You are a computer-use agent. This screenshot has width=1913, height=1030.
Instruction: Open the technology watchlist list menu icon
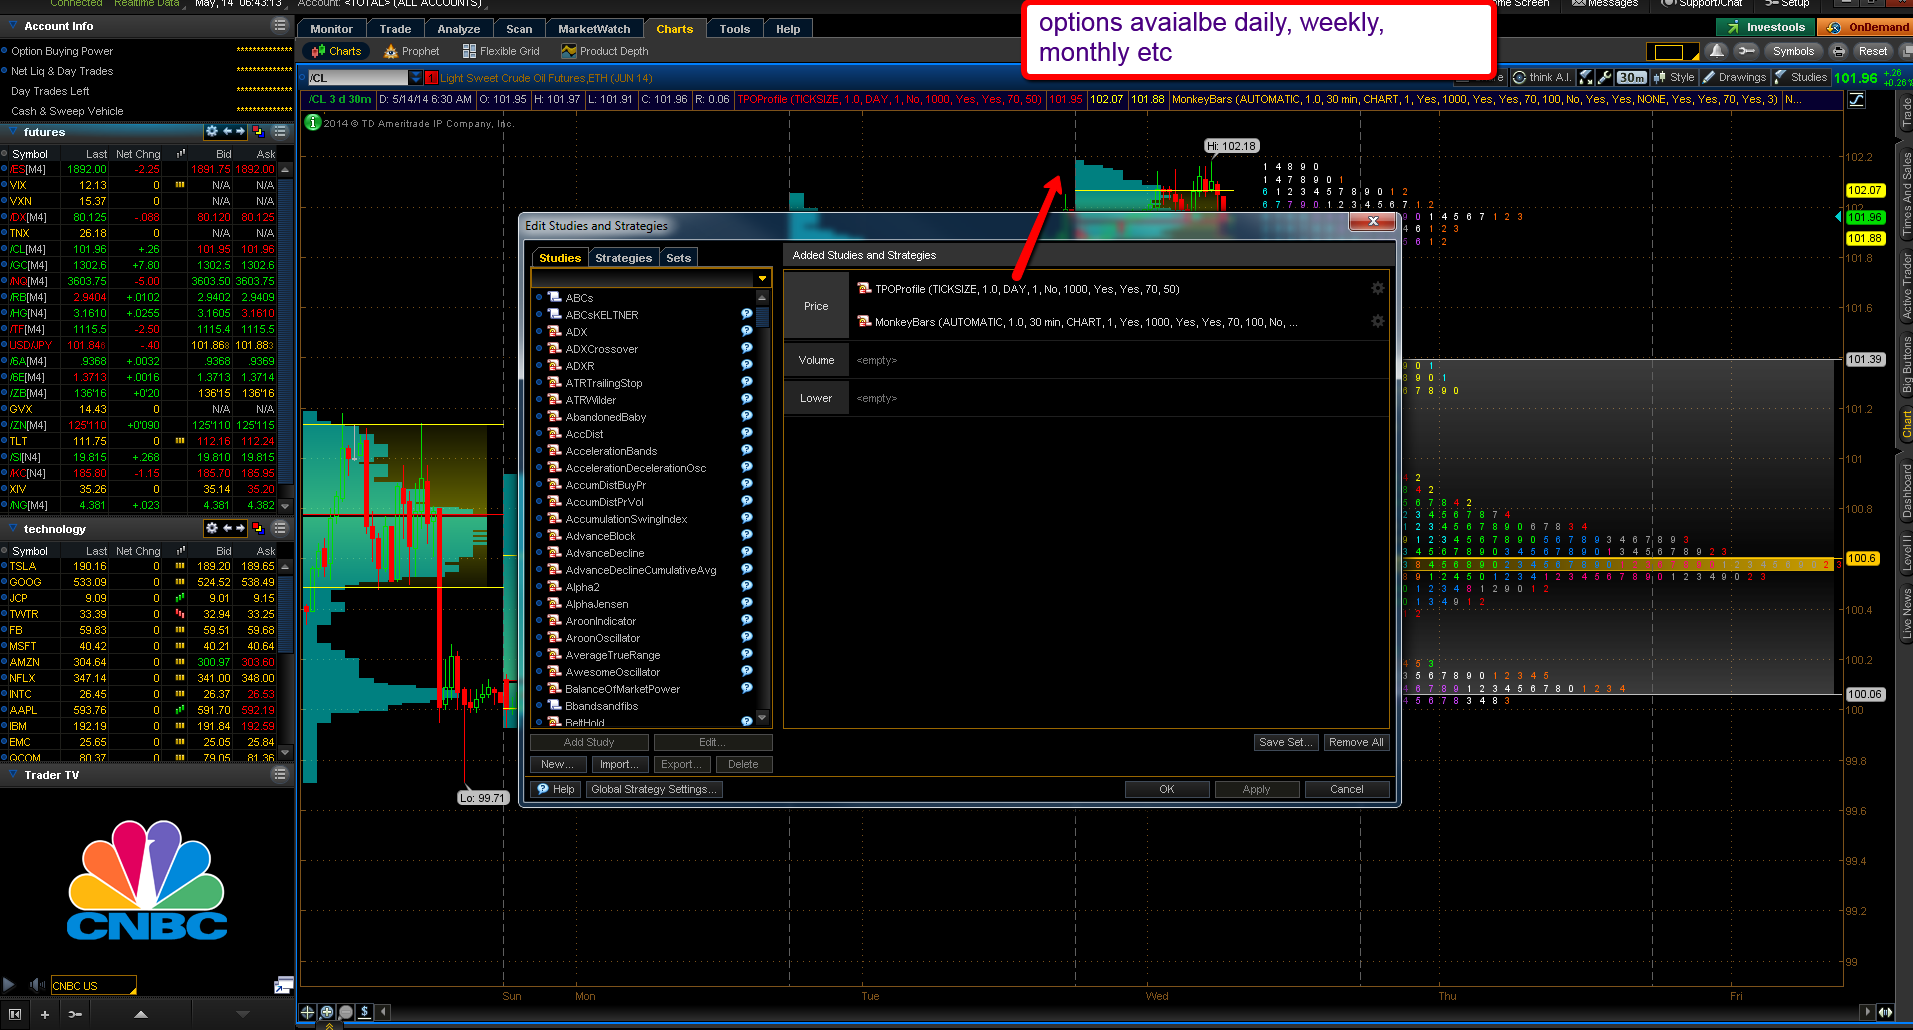pyautogui.click(x=280, y=528)
